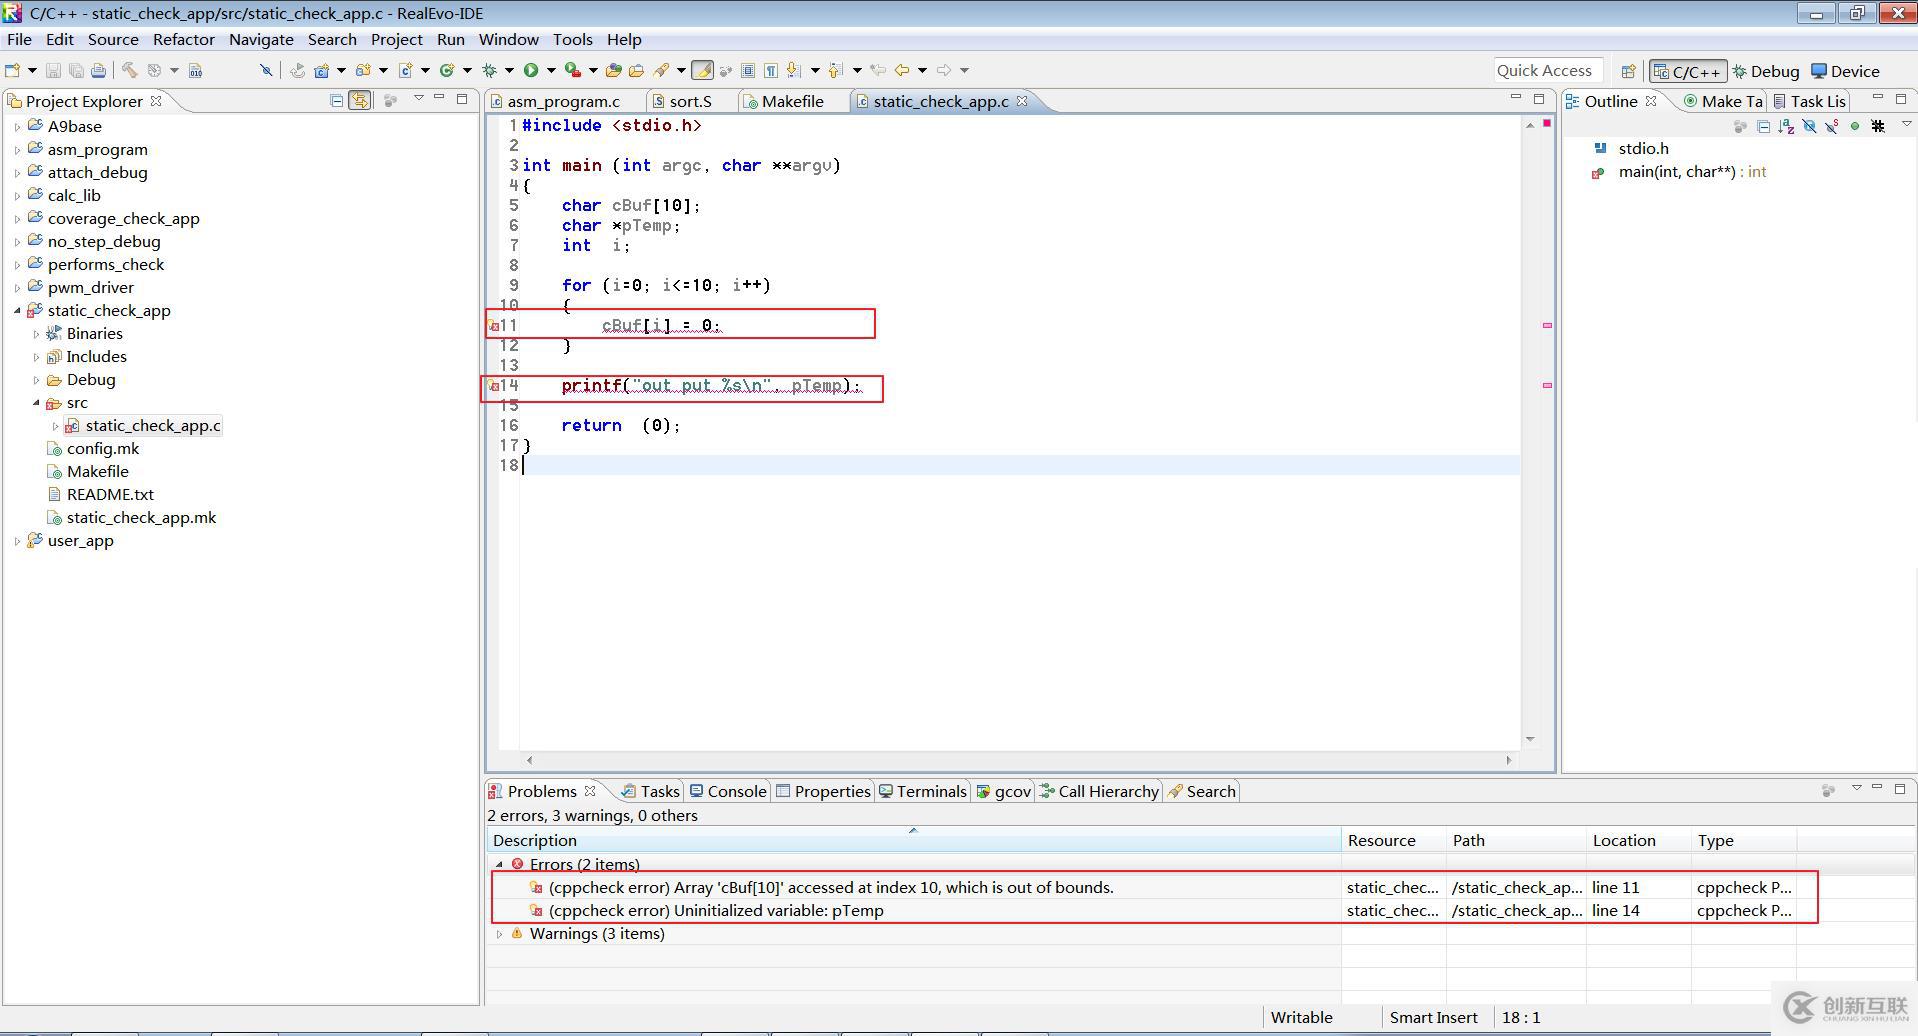Screen dimensions: 1918x1036
Task: Open the Navigate menu
Action: [x=261, y=39]
